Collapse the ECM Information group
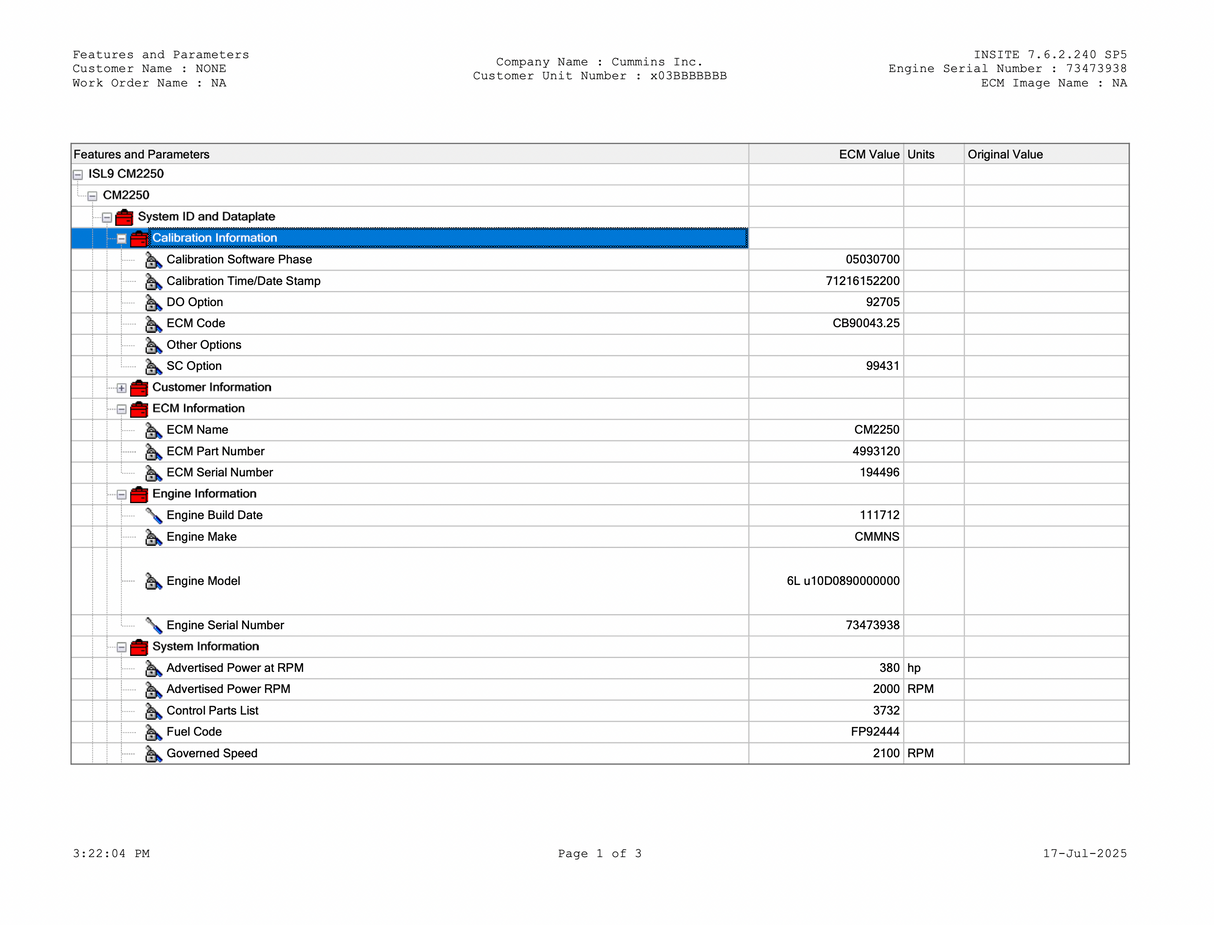Image resolution: width=1214 pixels, height=925 pixels. click(x=121, y=409)
